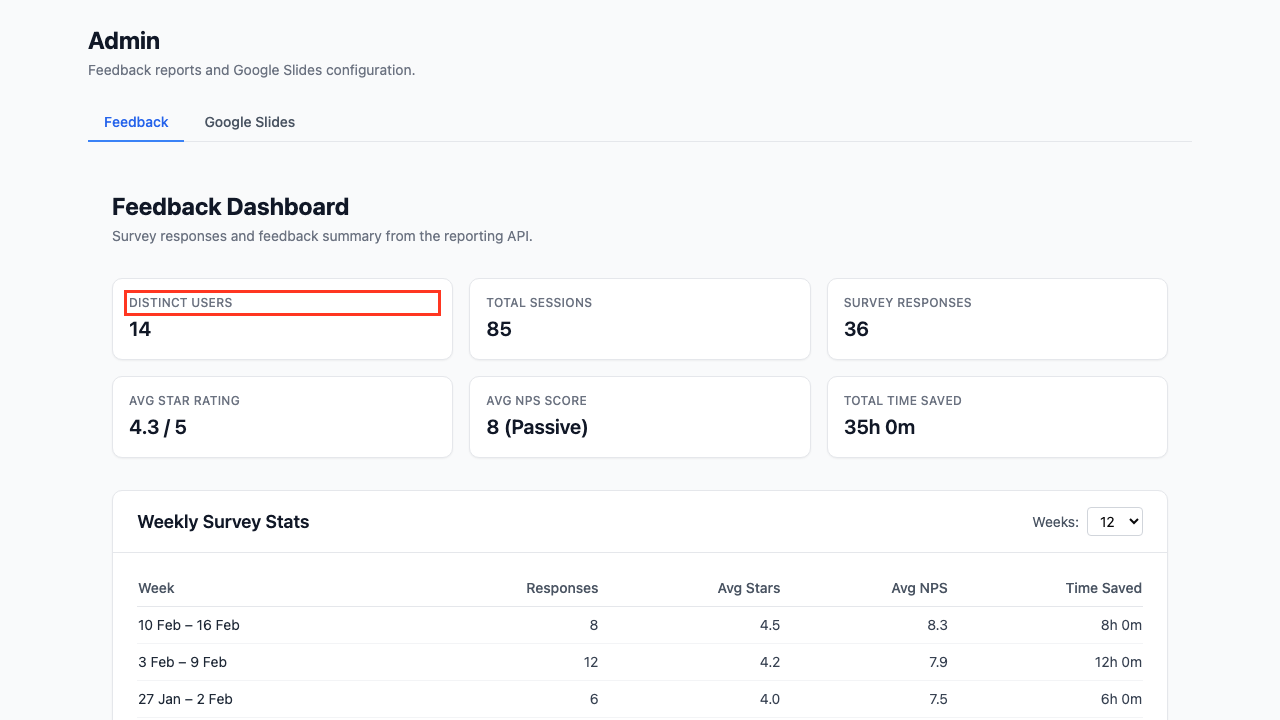The image size is (1280, 720).
Task: Click the Distinct Users stat card
Action: point(282,318)
